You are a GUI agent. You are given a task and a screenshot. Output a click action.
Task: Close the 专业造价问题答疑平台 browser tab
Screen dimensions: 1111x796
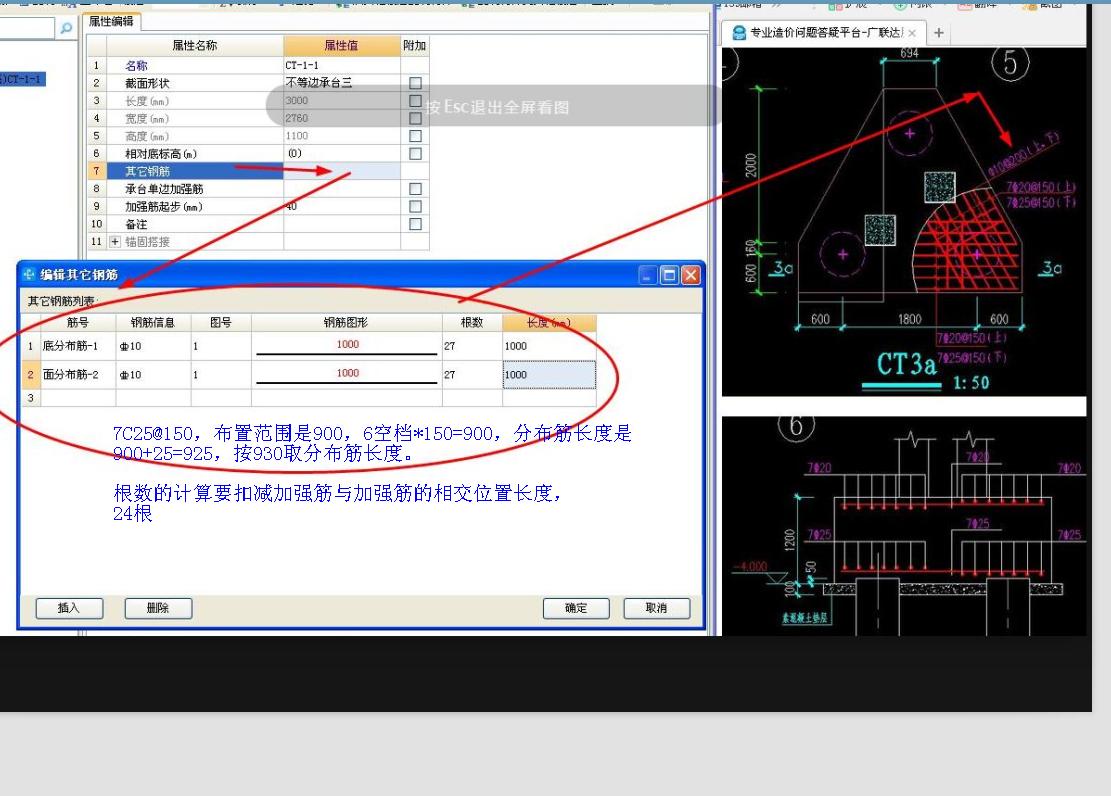pos(912,33)
